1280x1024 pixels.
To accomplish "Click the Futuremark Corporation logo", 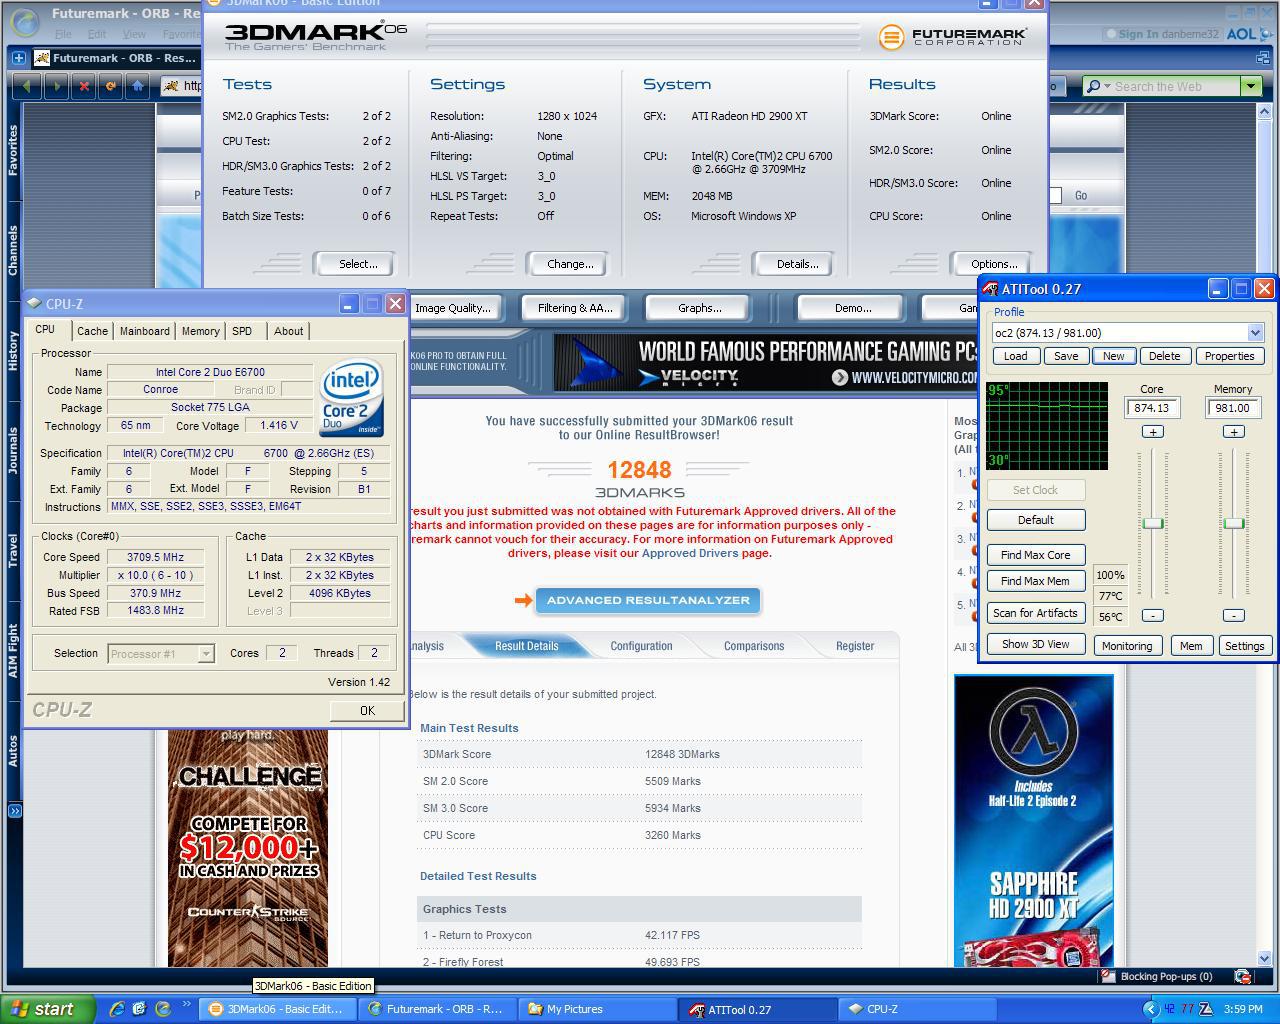I will click(952, 37).
